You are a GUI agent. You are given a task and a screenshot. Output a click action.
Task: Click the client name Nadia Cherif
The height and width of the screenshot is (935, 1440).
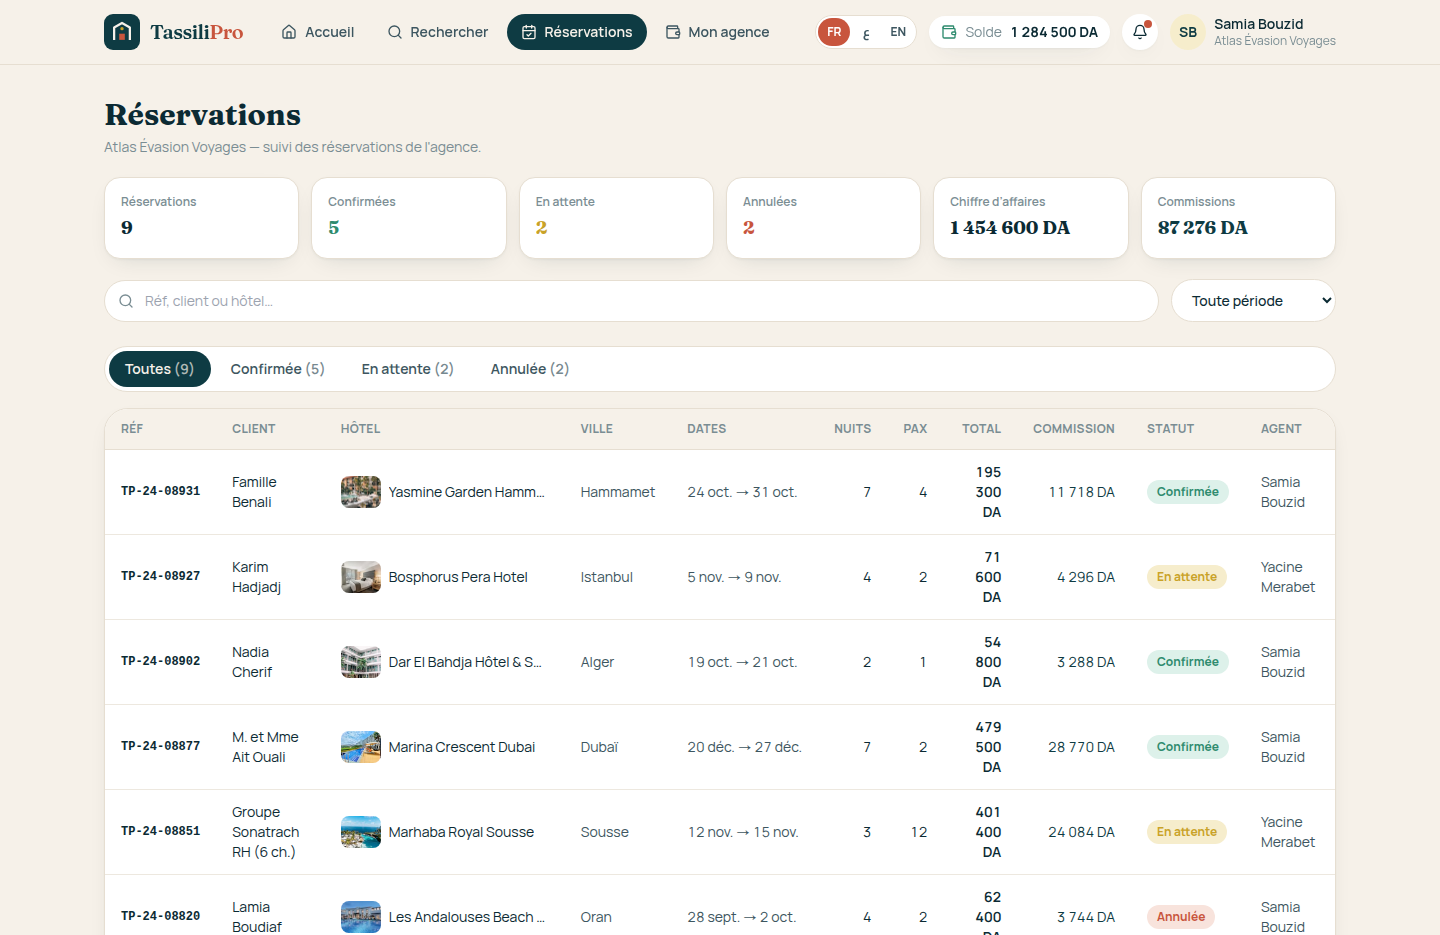pyautogui.click(x=254, y=662)
